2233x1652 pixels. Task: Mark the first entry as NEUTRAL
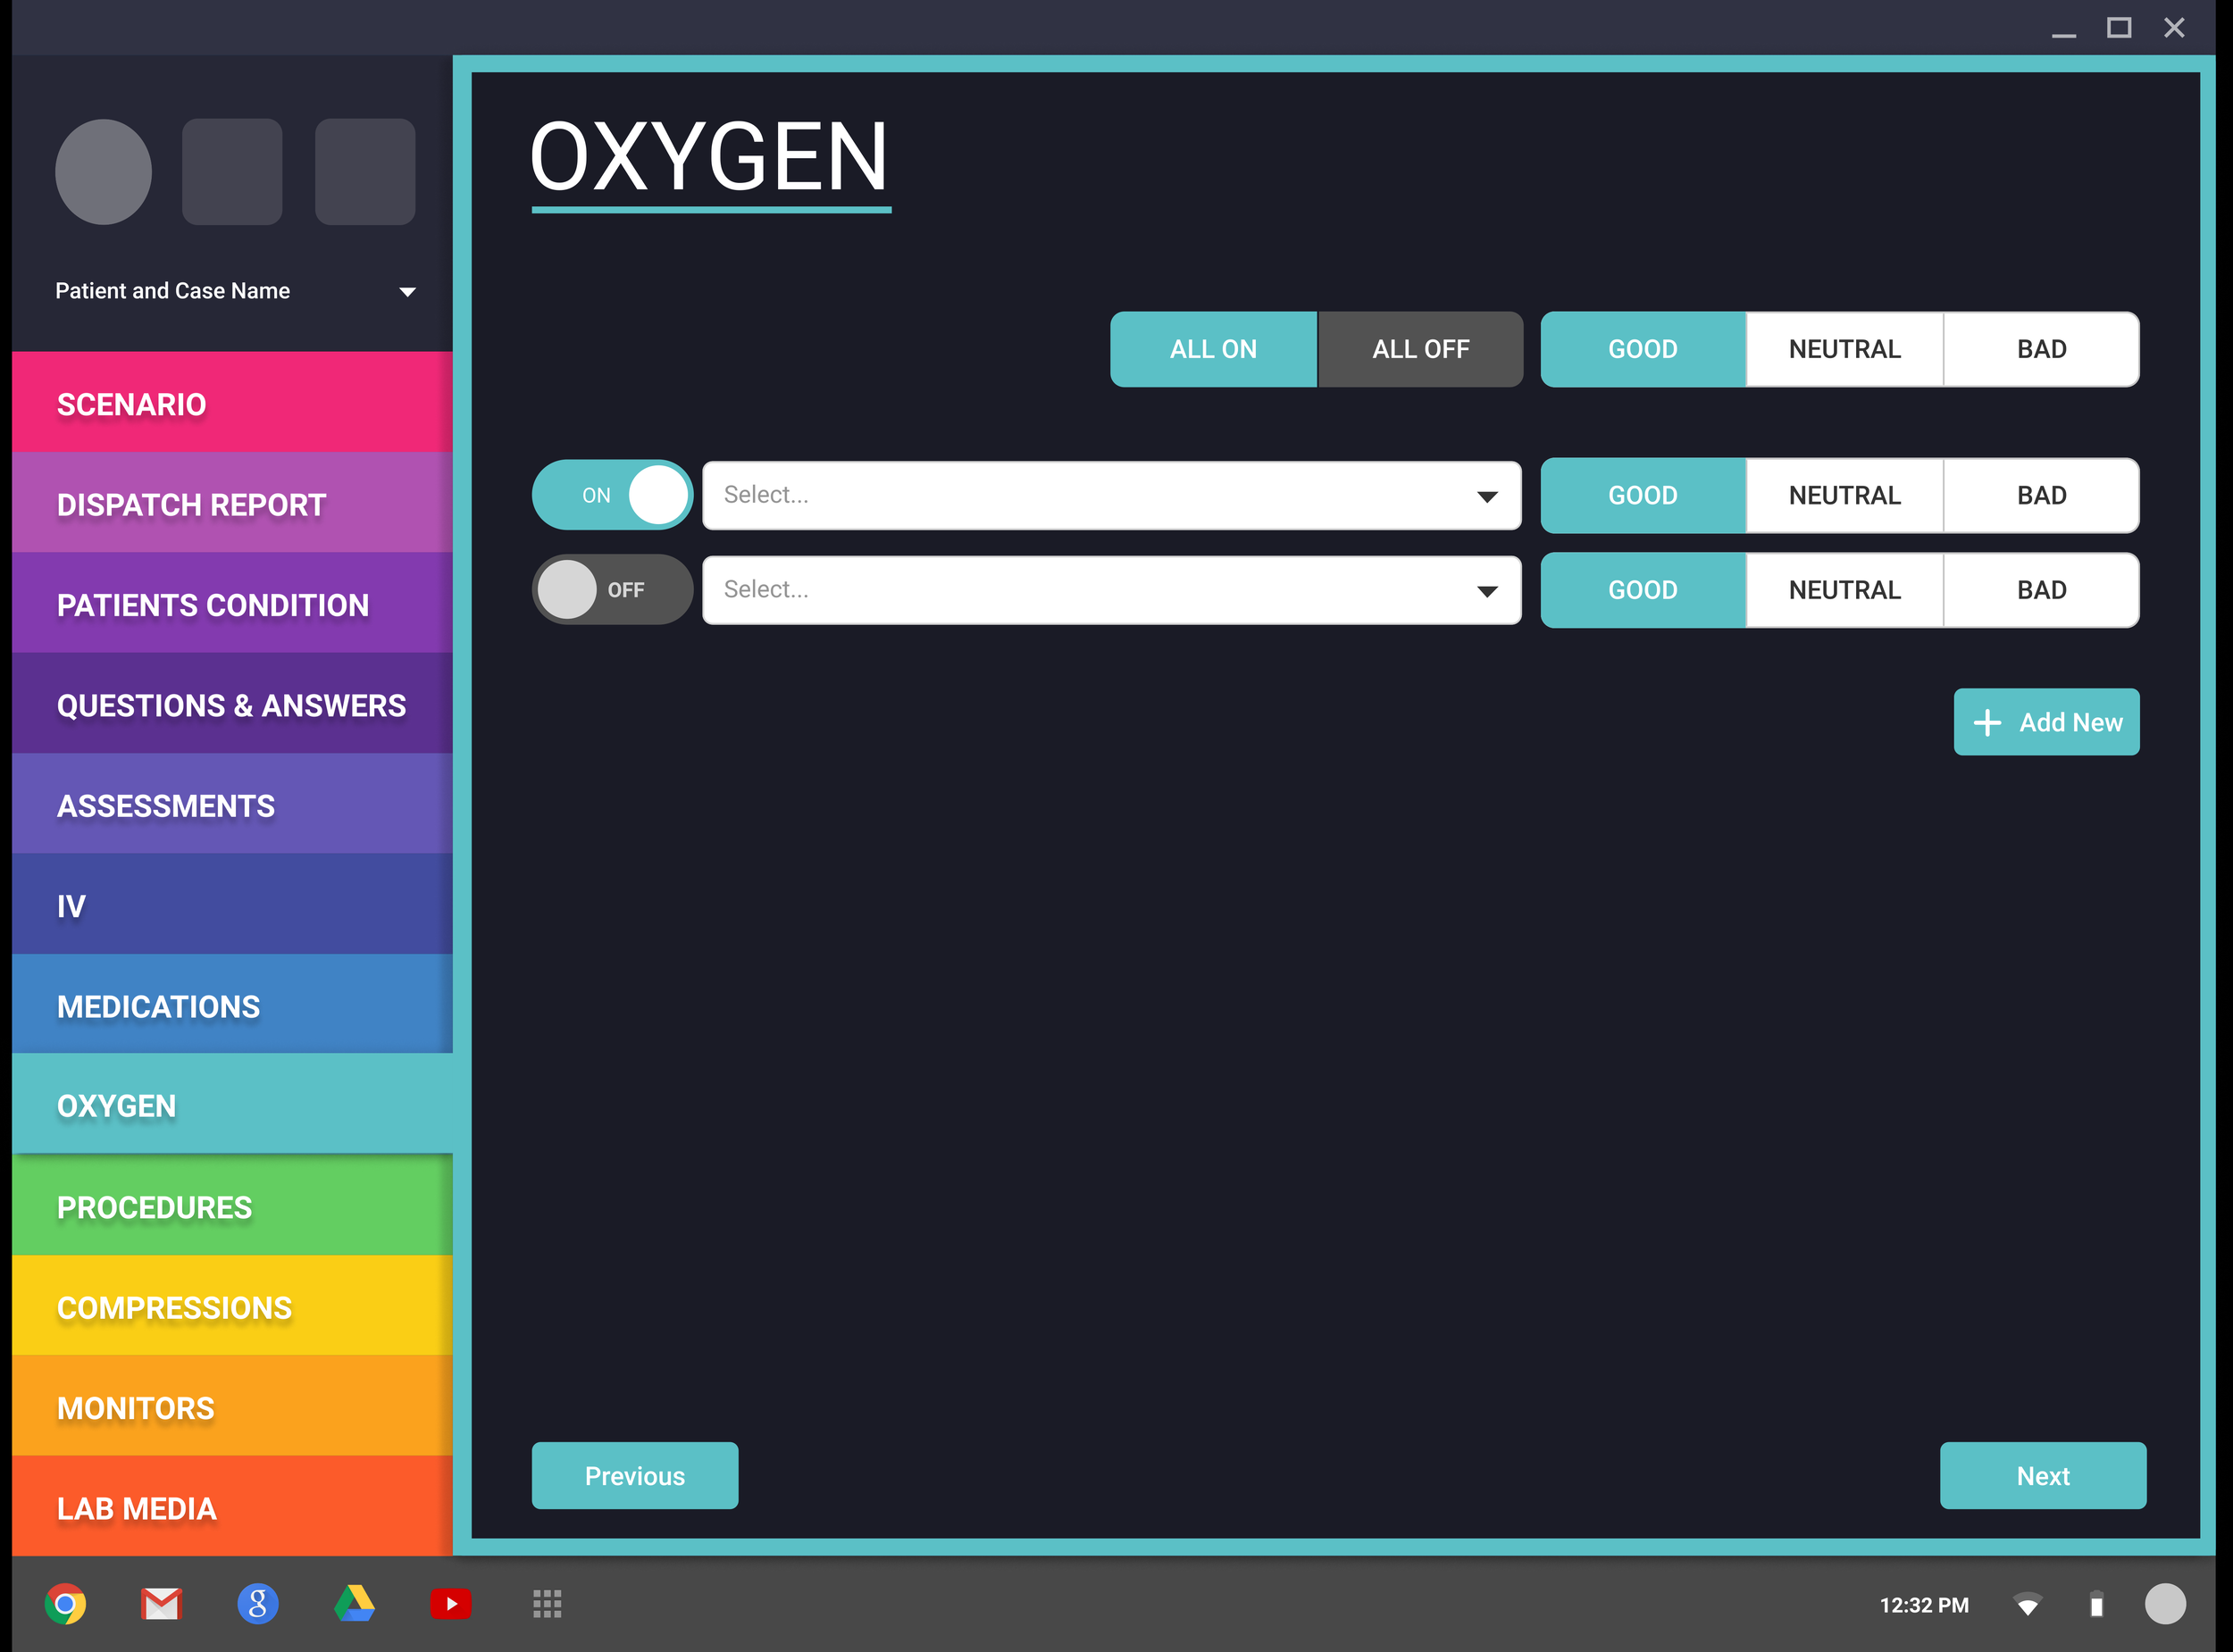[x=1842, y=495]
